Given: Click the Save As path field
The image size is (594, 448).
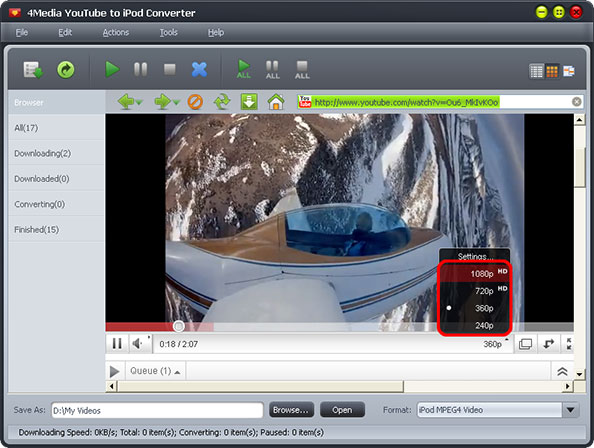Looking at the screenshot, I should tap(157, 410).
